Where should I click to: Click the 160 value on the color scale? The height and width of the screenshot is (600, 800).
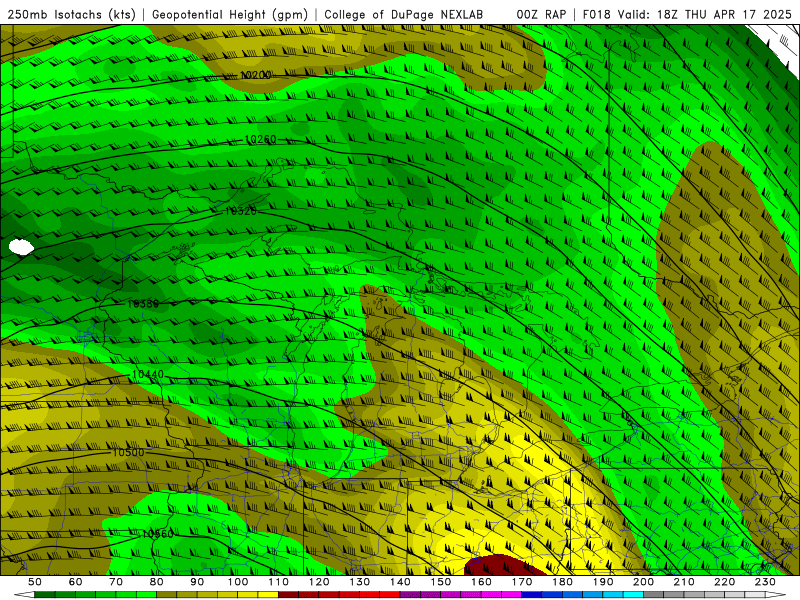coord(481,582)
